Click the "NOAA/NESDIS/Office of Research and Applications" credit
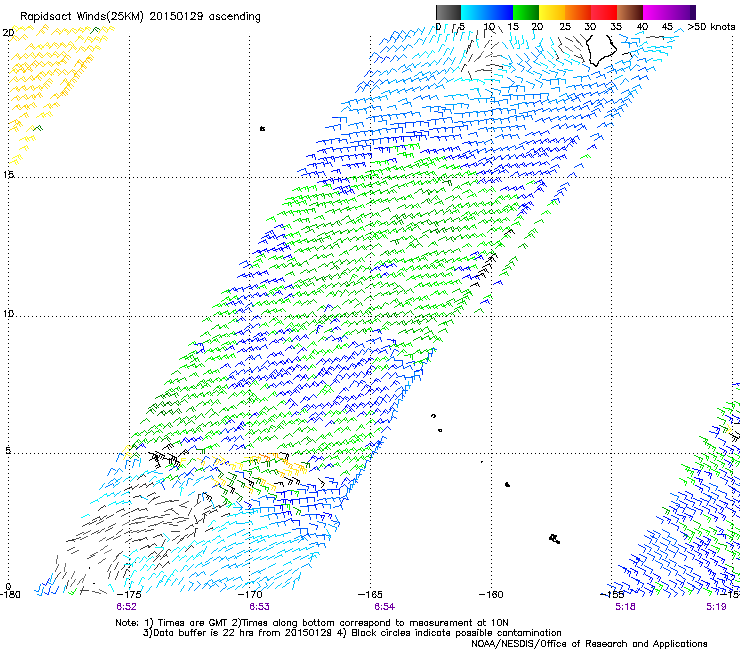 point(589,644)
